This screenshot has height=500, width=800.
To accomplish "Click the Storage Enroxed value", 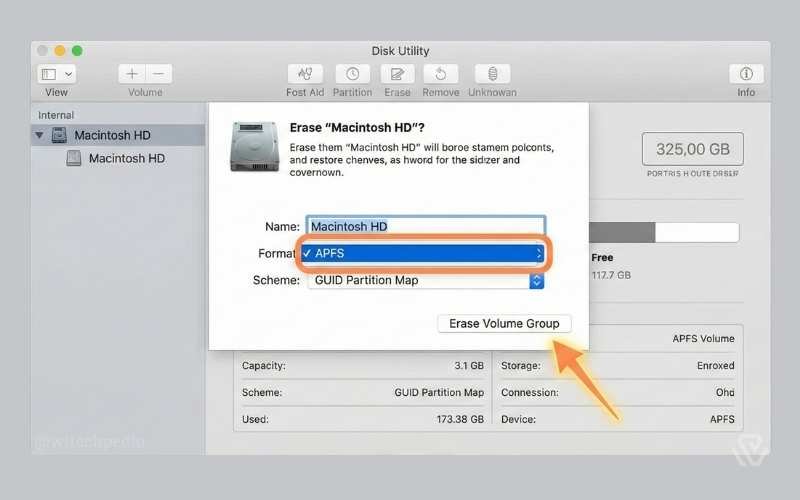I will [x=715, y=366].
